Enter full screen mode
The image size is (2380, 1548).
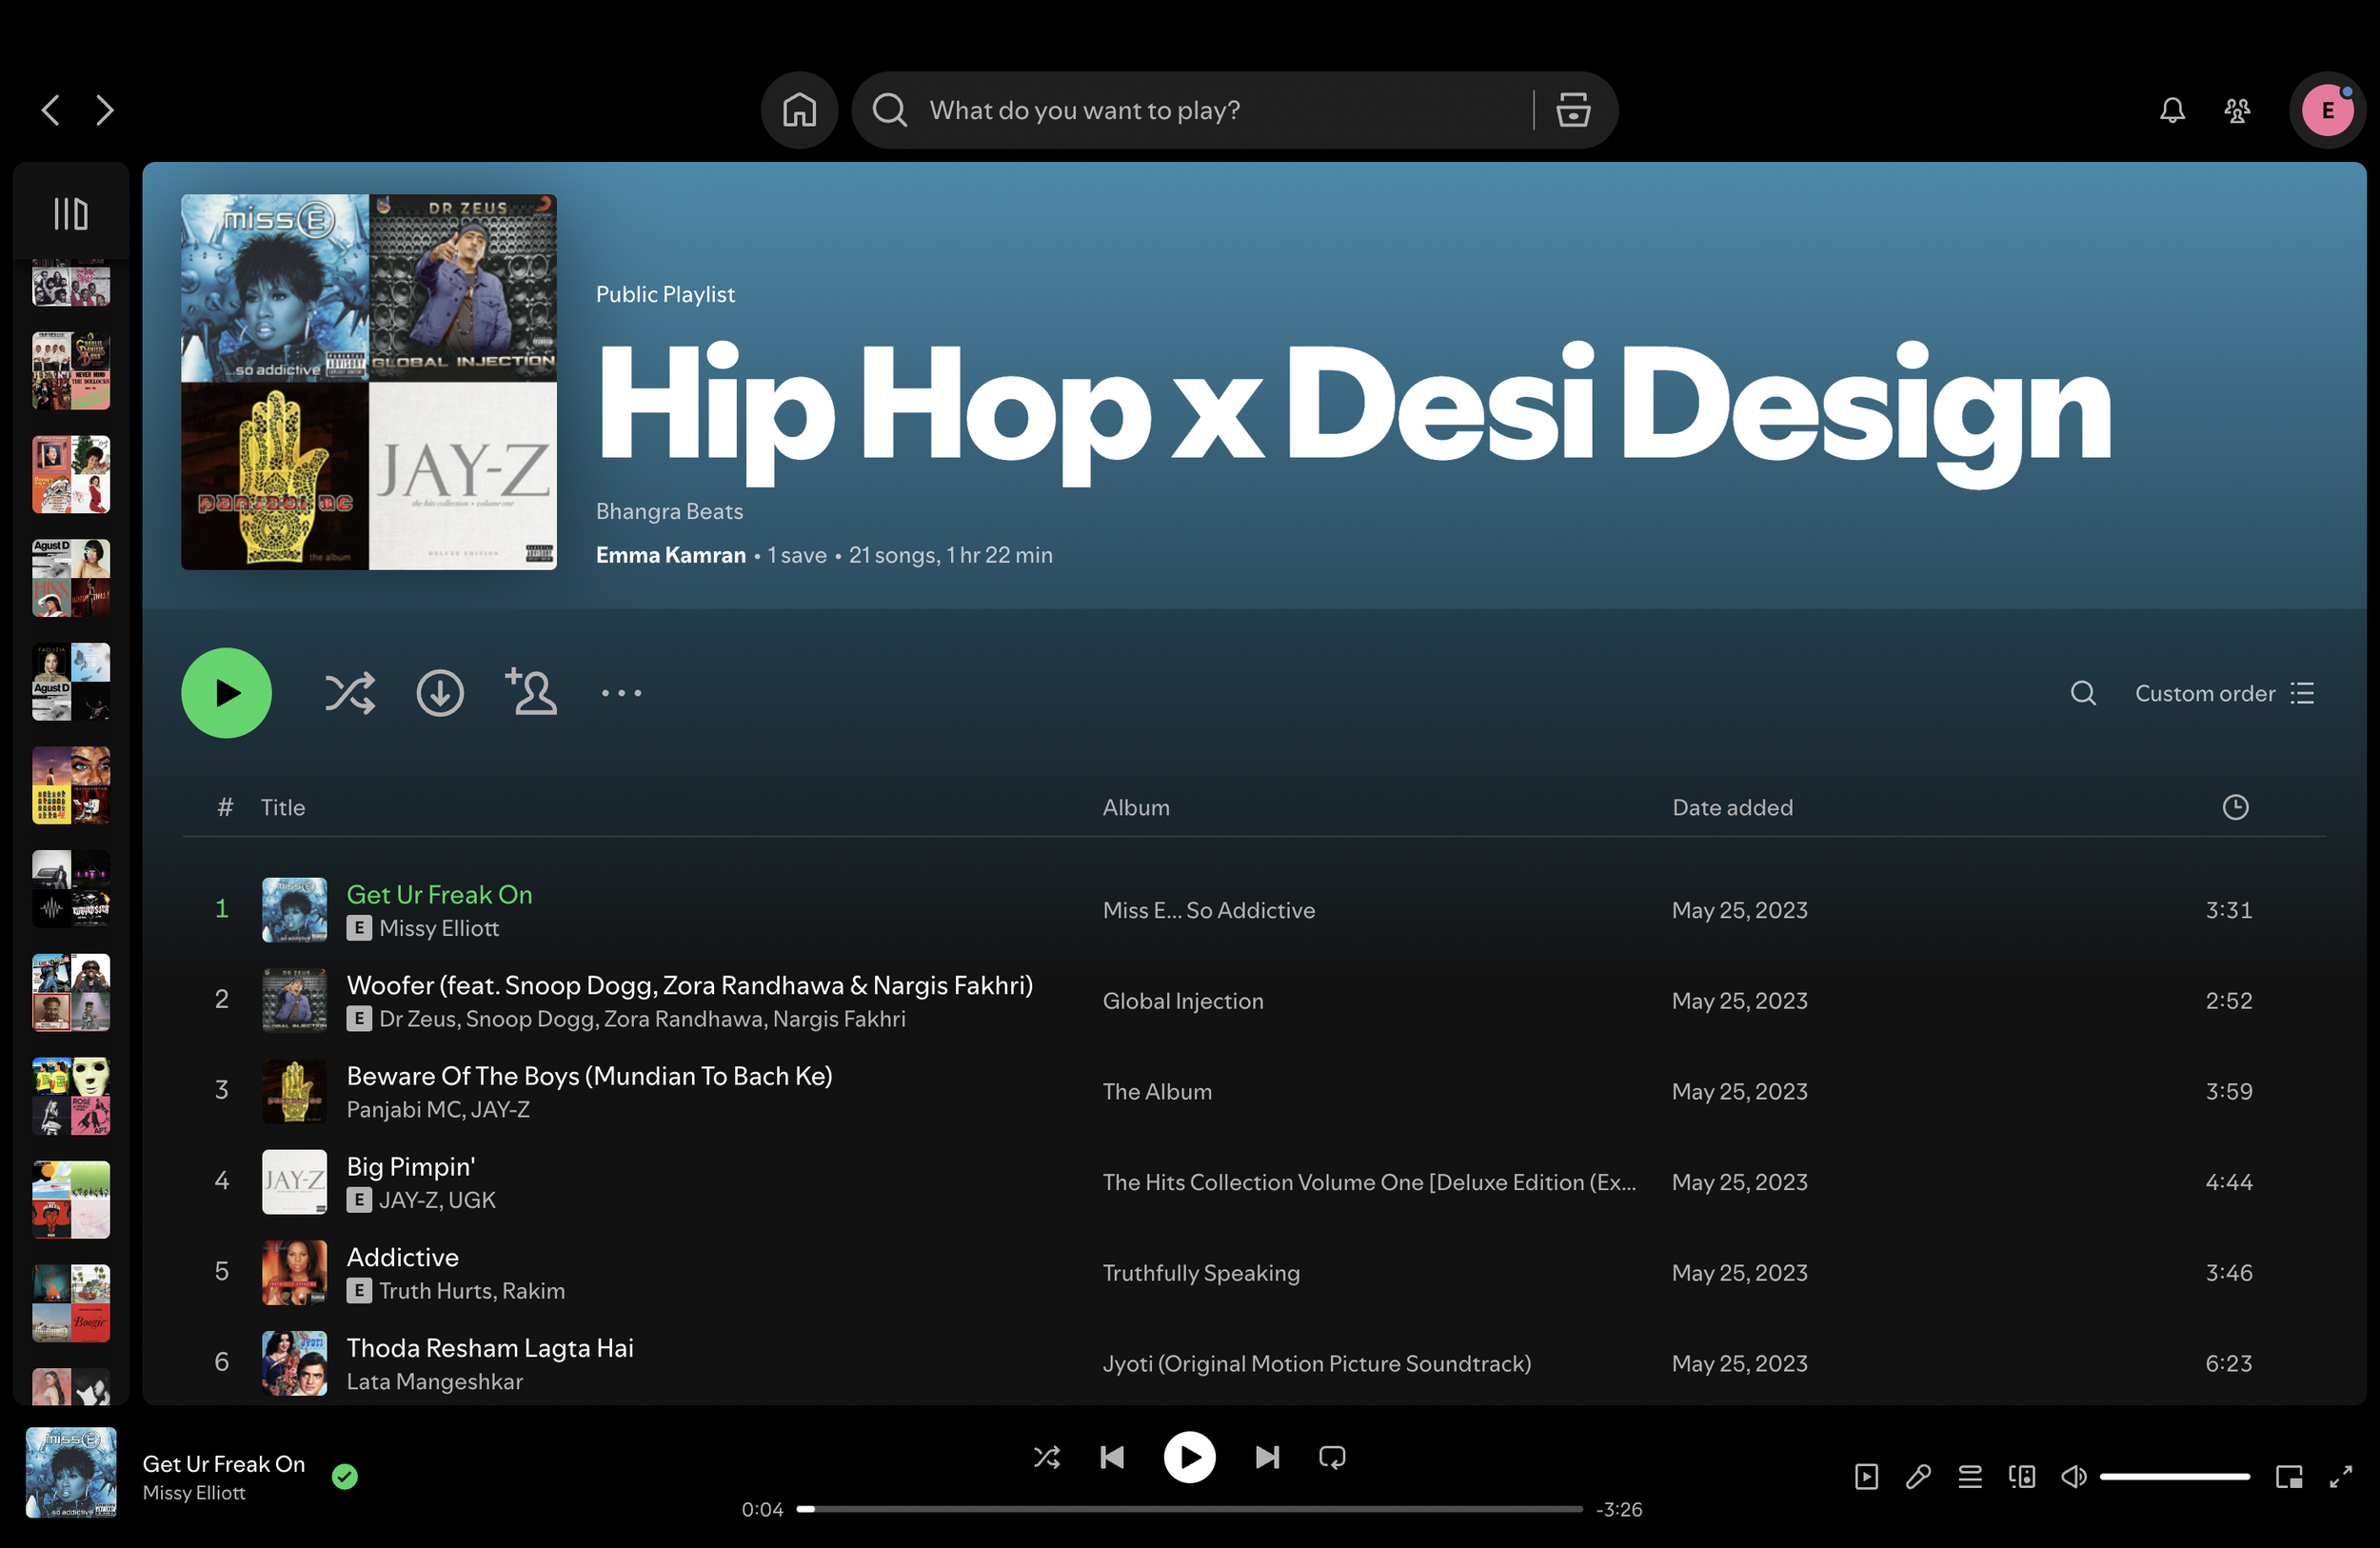pyautogui.click(x=2341, y=1476)
